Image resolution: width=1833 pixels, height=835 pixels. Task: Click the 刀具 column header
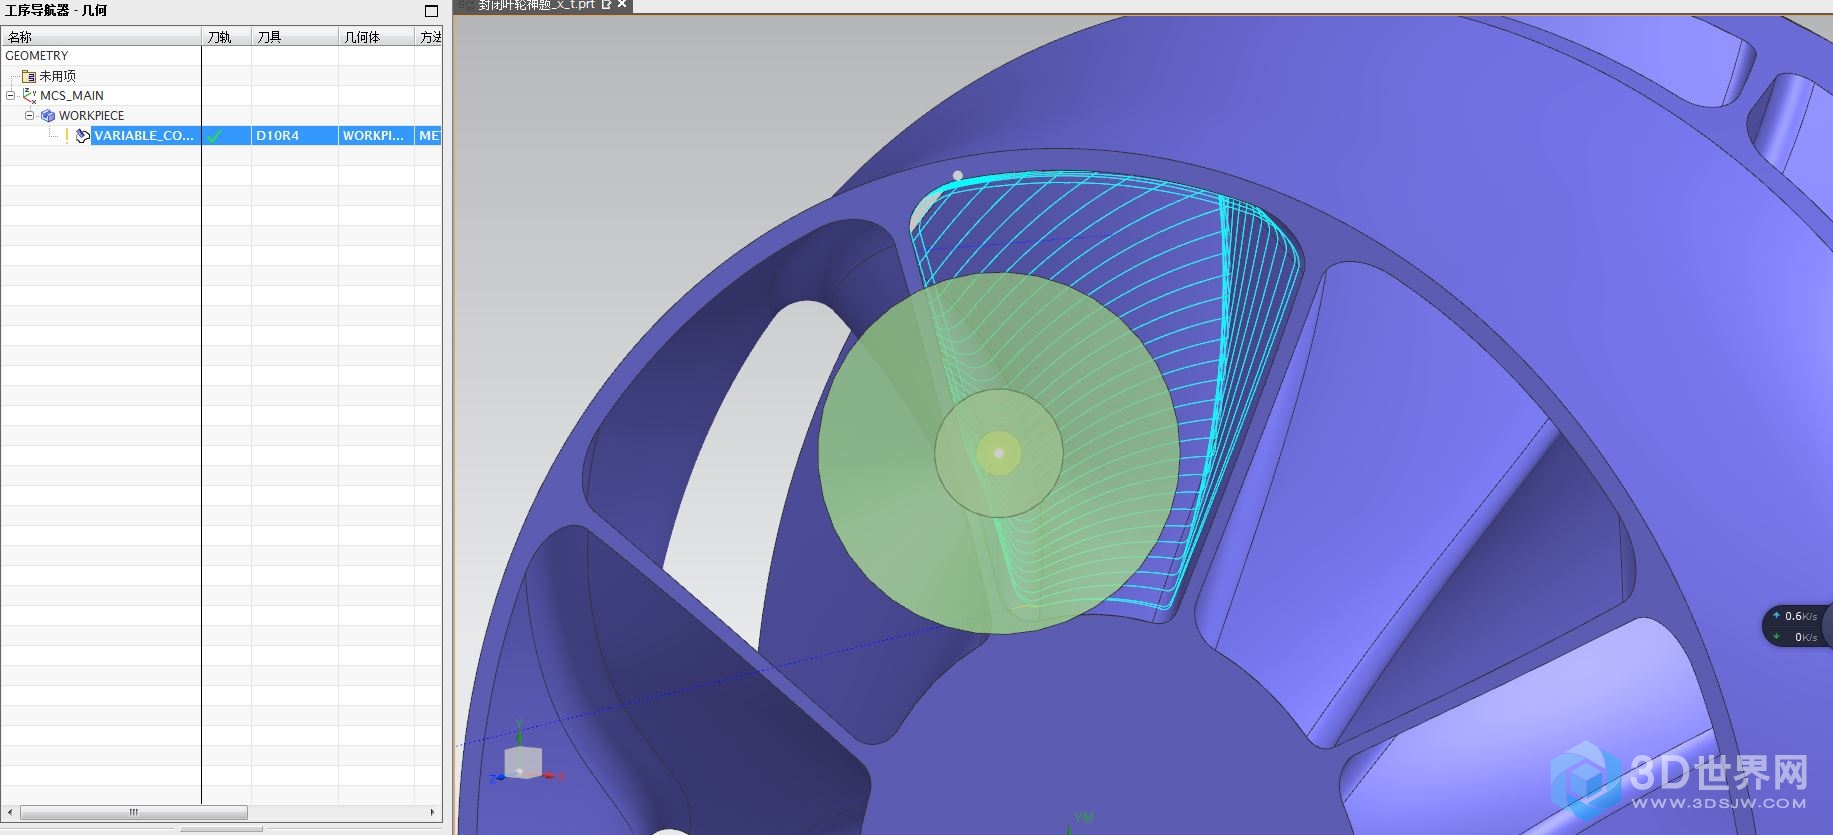point(295,37)
